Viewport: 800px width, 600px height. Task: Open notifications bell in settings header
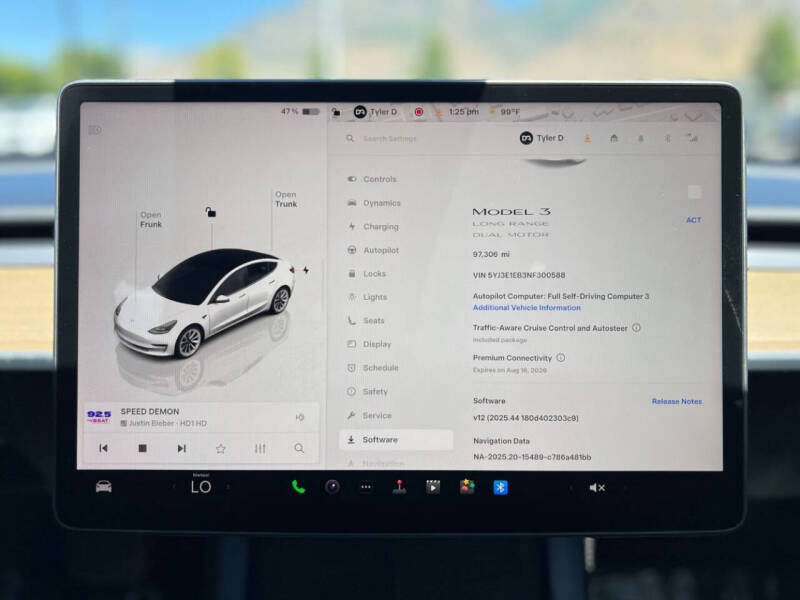pos(641,138)
